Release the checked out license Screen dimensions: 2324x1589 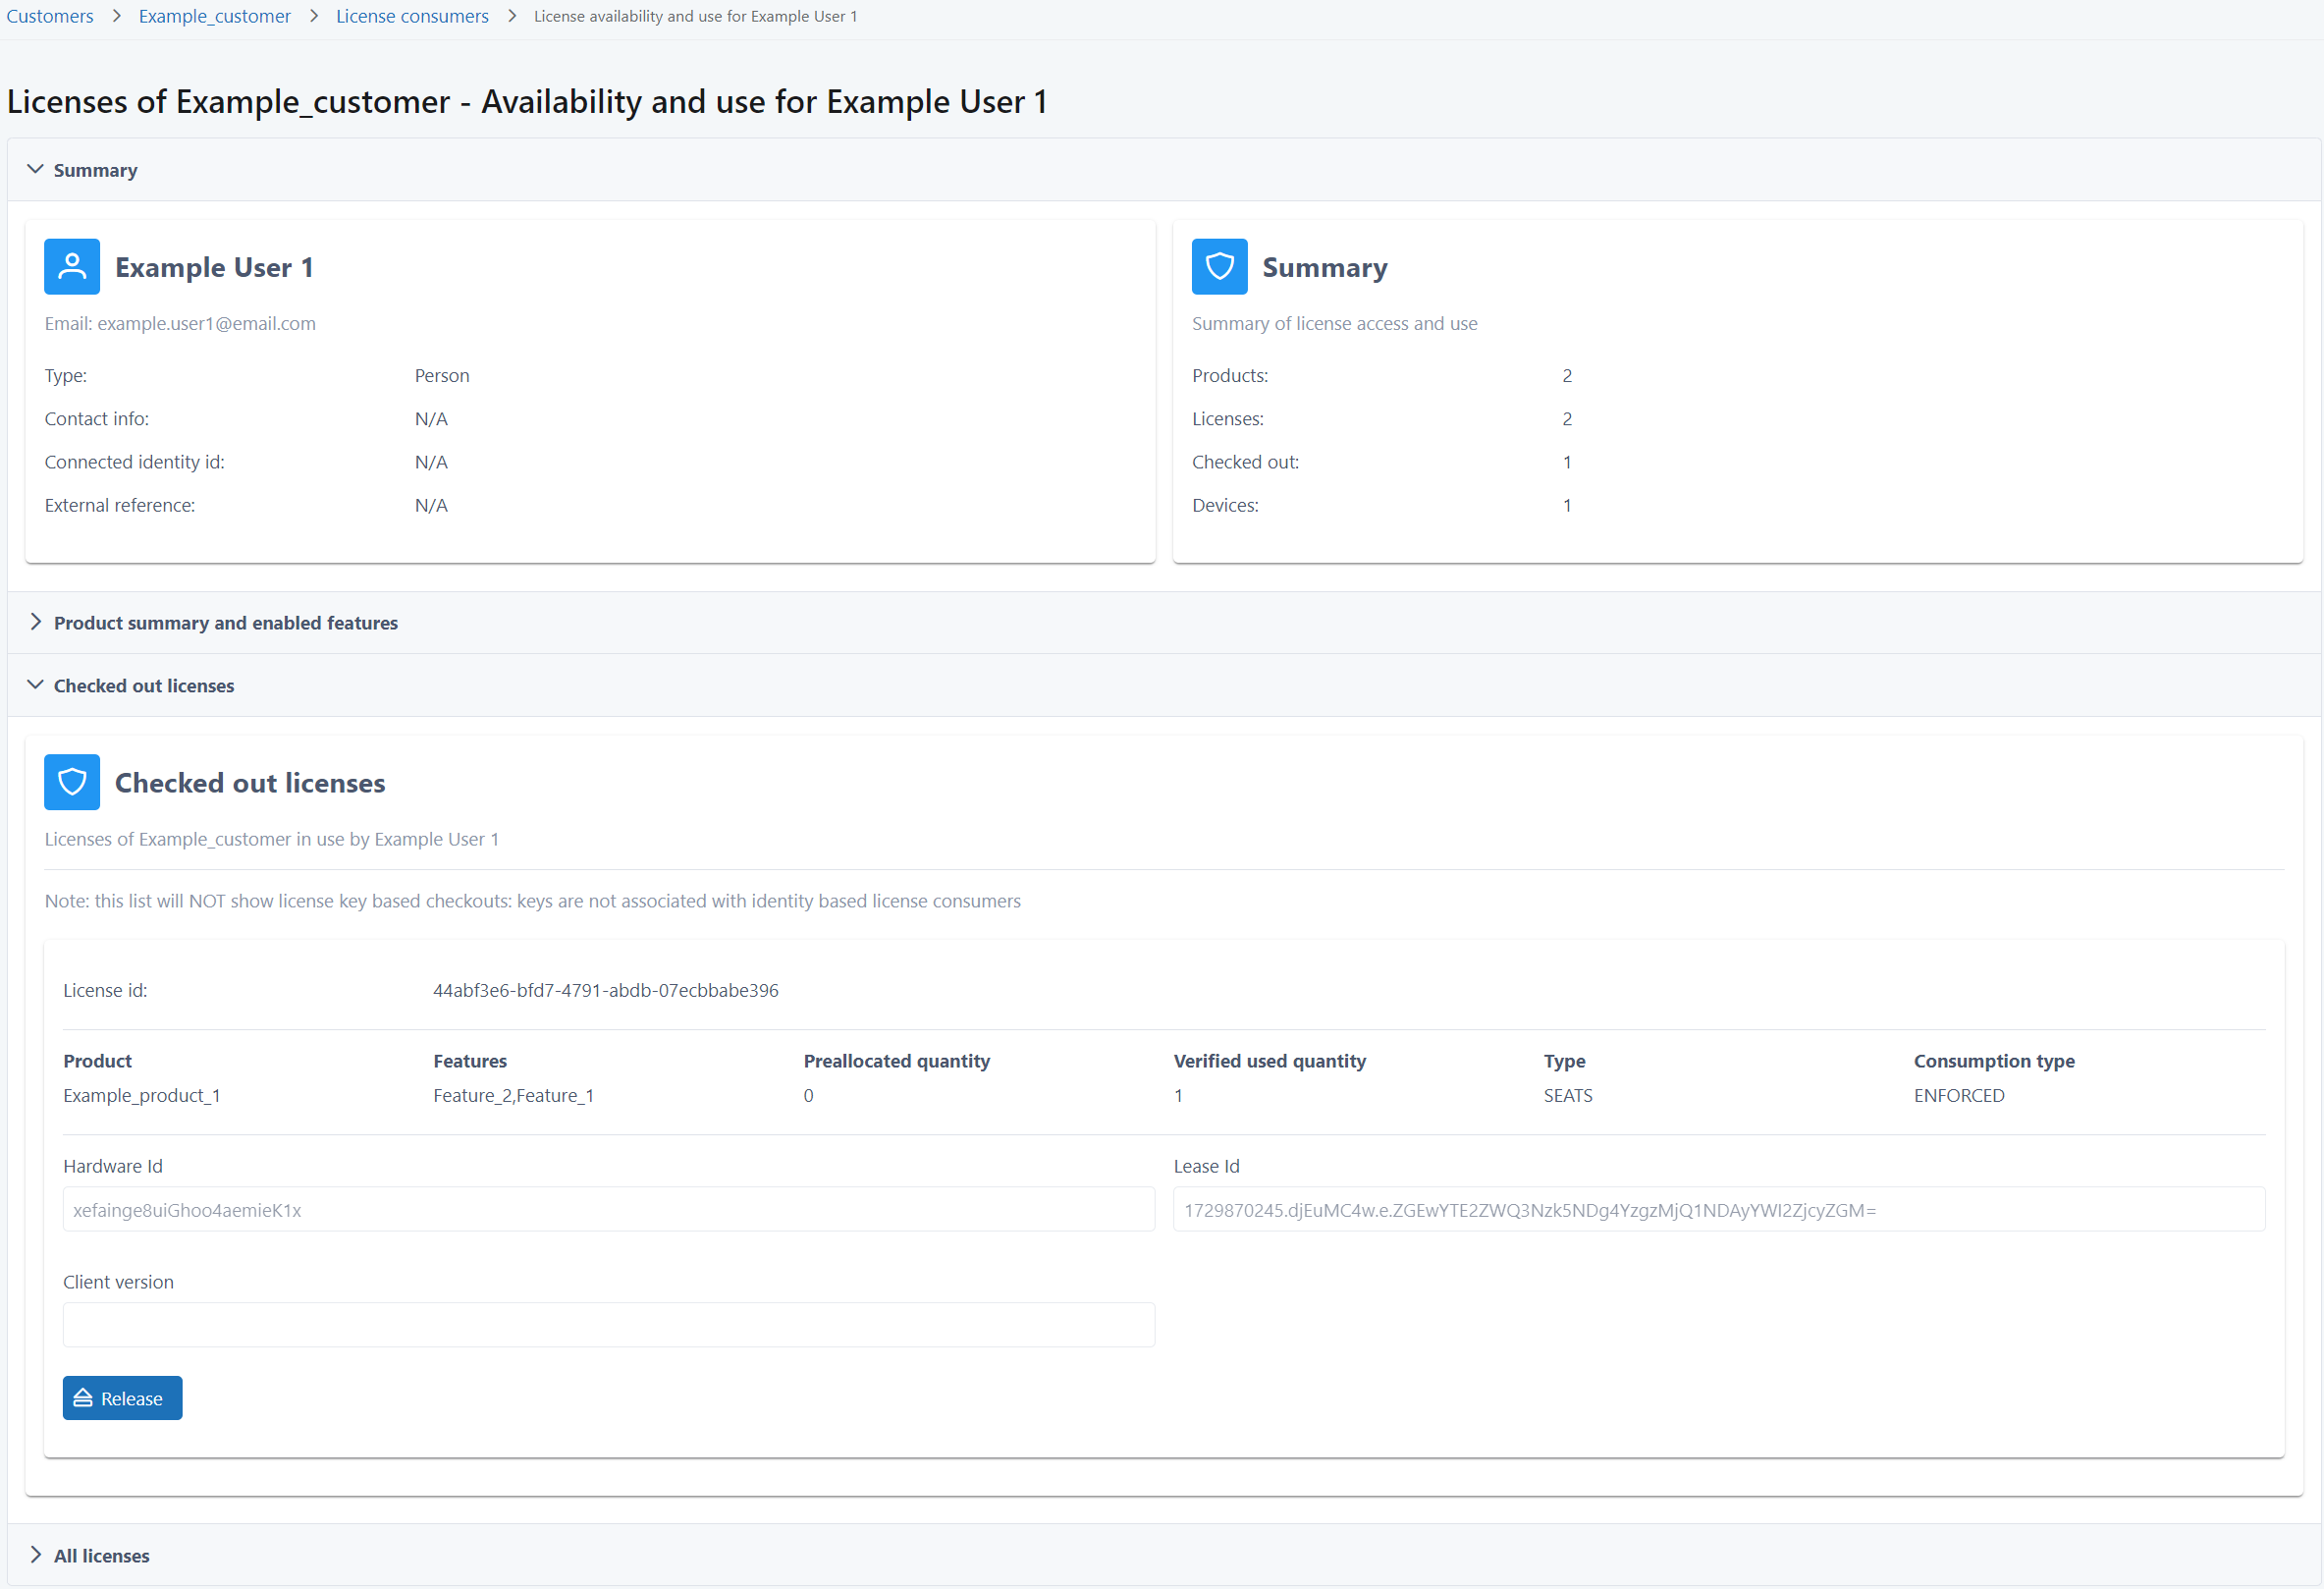pyautogui.click(x=122, y=1398)
